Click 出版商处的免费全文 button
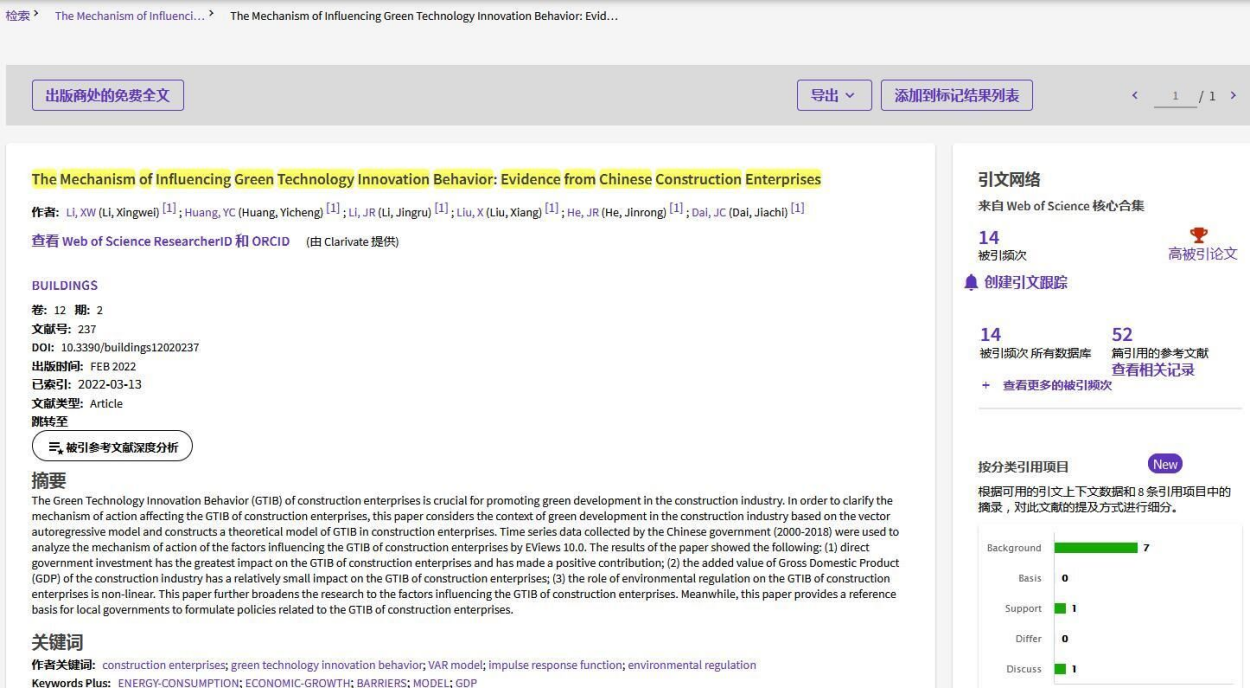The image size is (1250, 688). 108,96
